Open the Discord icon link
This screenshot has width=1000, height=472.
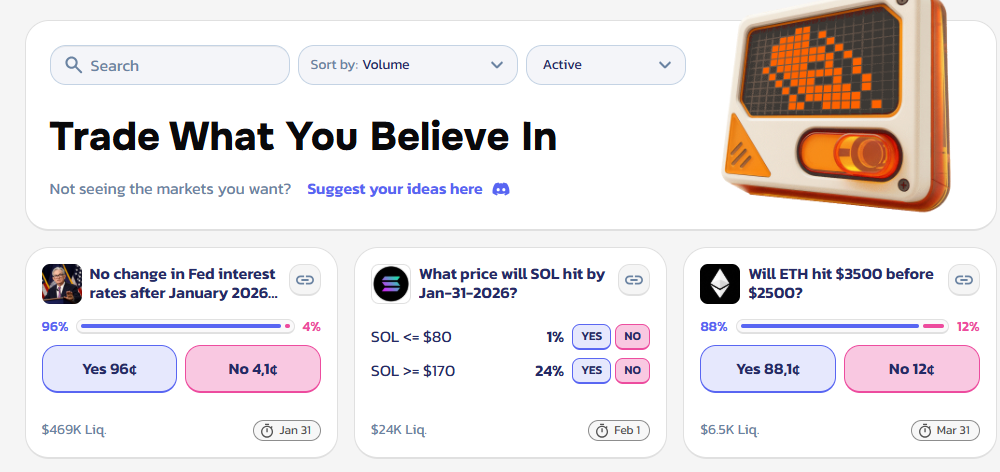(x=501, y=189)
